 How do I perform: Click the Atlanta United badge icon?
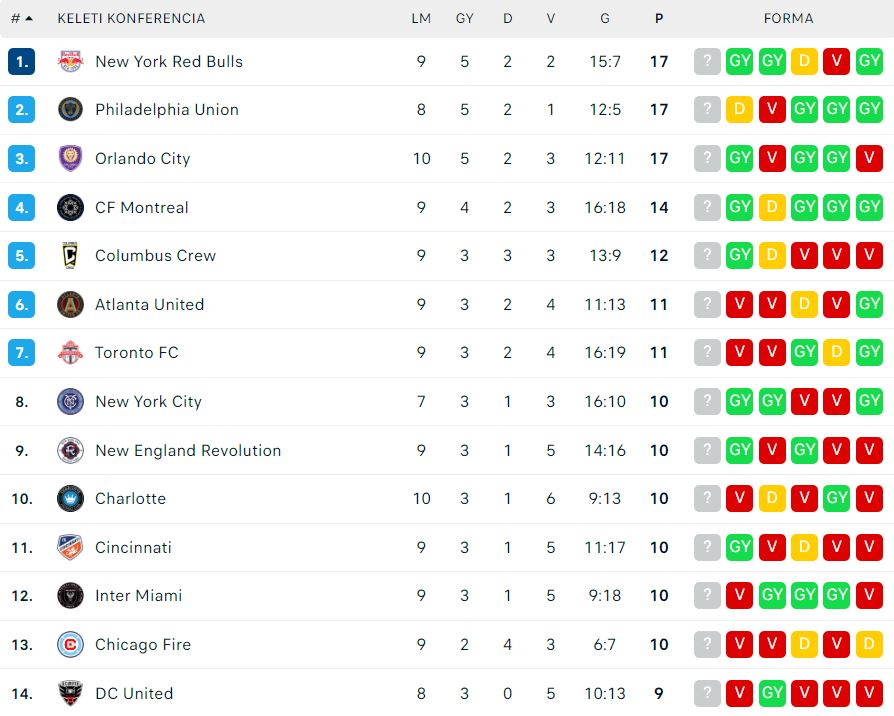71,304
